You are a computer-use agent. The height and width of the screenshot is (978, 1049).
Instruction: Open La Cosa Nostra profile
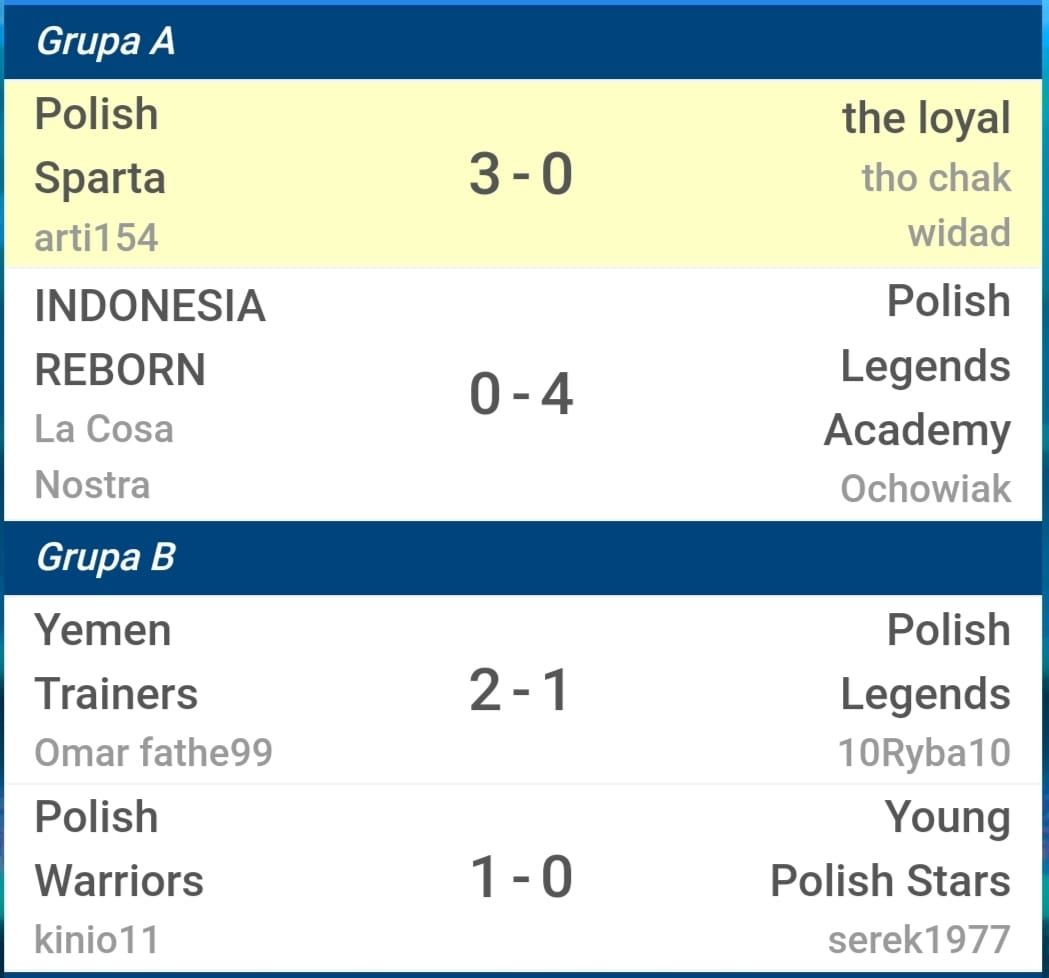104,456
